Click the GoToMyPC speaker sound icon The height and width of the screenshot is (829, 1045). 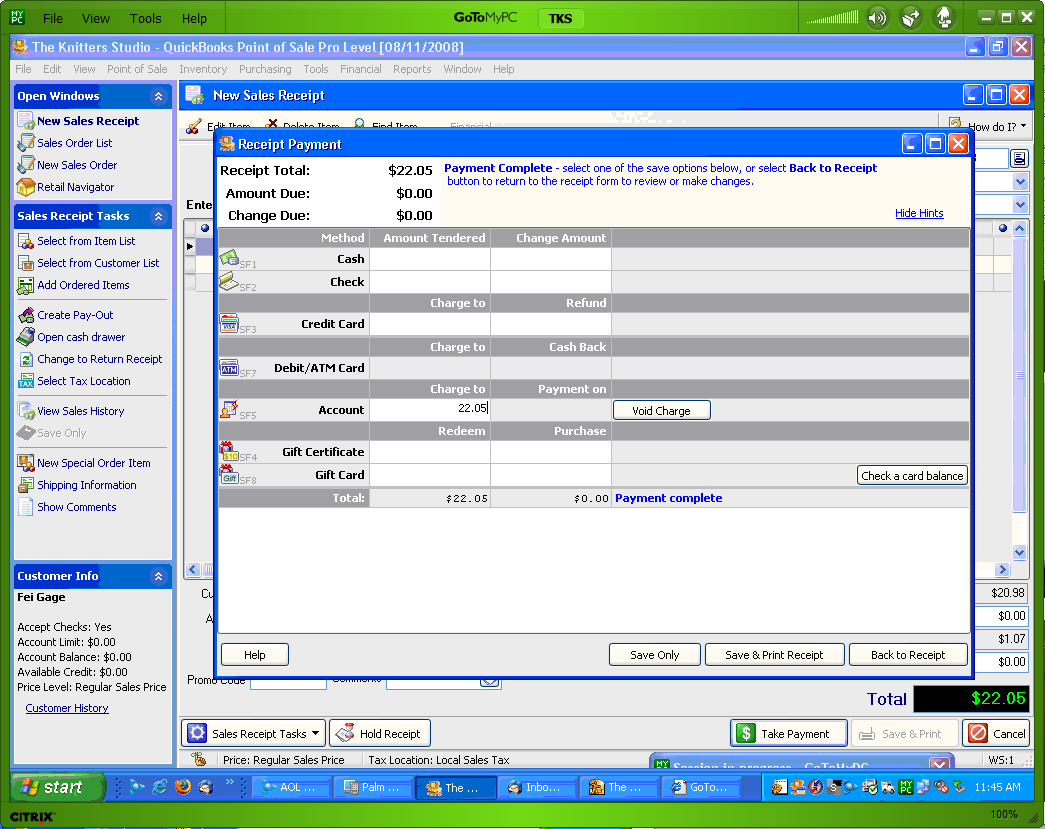click(878, 18)
